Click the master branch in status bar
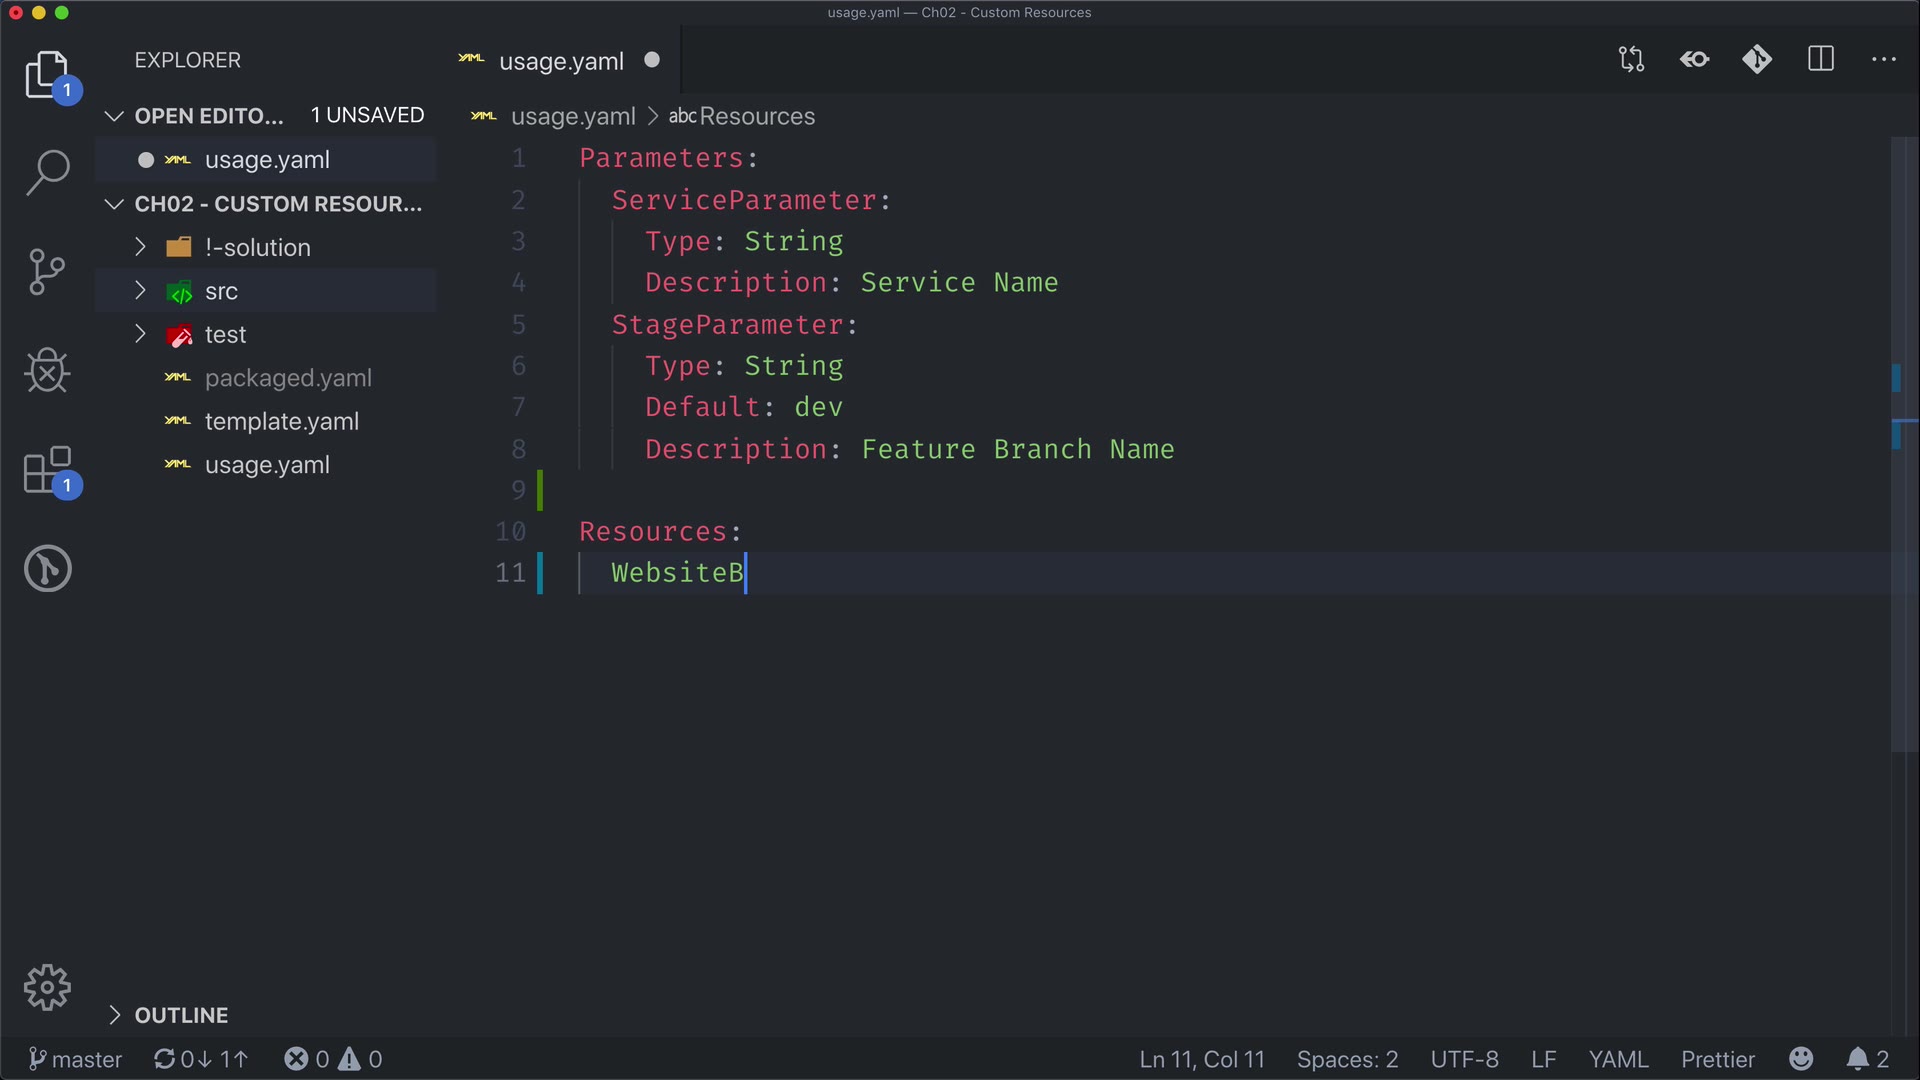1920x1080 pixels. pyautogui.click(x=76, y=1059)
